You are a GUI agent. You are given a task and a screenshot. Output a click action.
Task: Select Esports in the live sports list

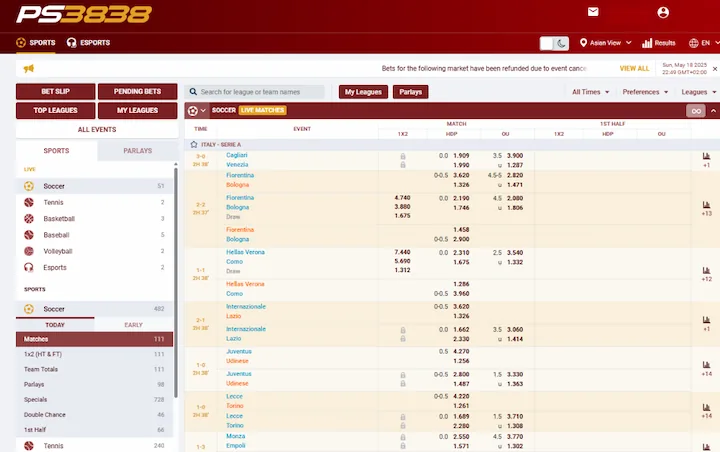click(55, 267)
